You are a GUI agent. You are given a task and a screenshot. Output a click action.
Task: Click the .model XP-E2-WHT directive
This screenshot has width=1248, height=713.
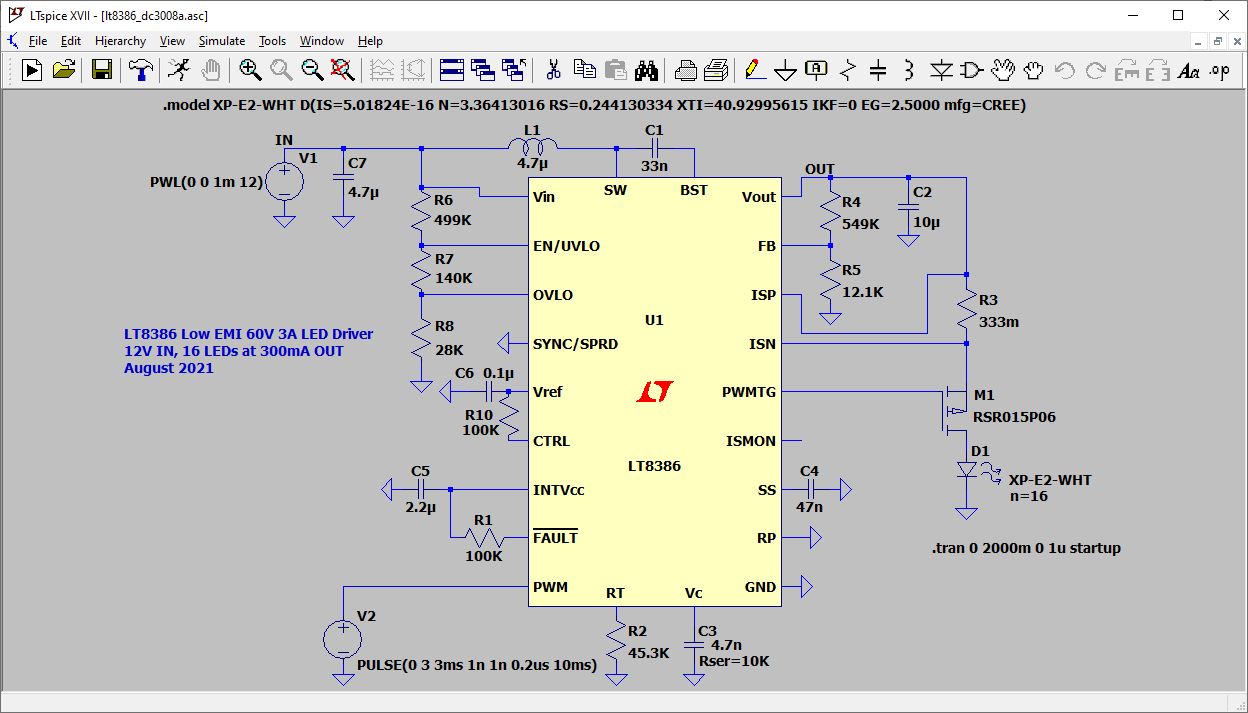tap(594, 105)
